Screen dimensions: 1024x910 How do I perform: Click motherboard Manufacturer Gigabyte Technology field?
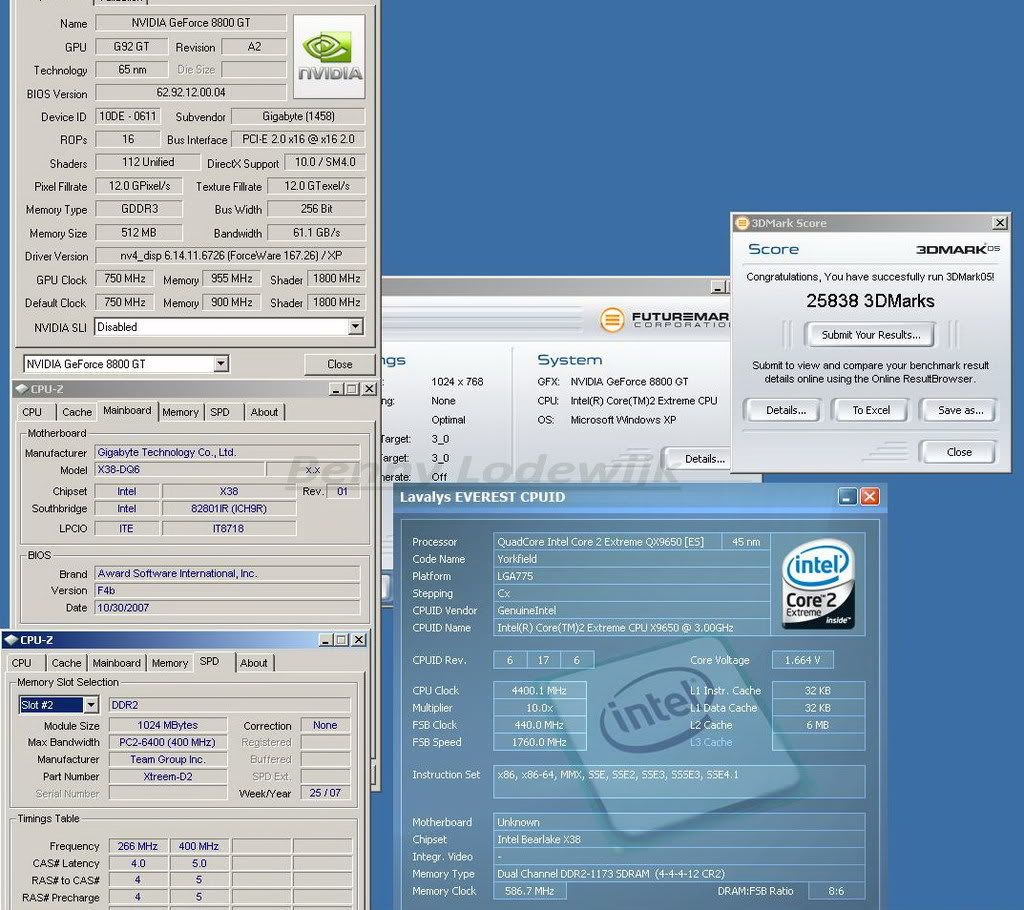click(x=227, y=452)
